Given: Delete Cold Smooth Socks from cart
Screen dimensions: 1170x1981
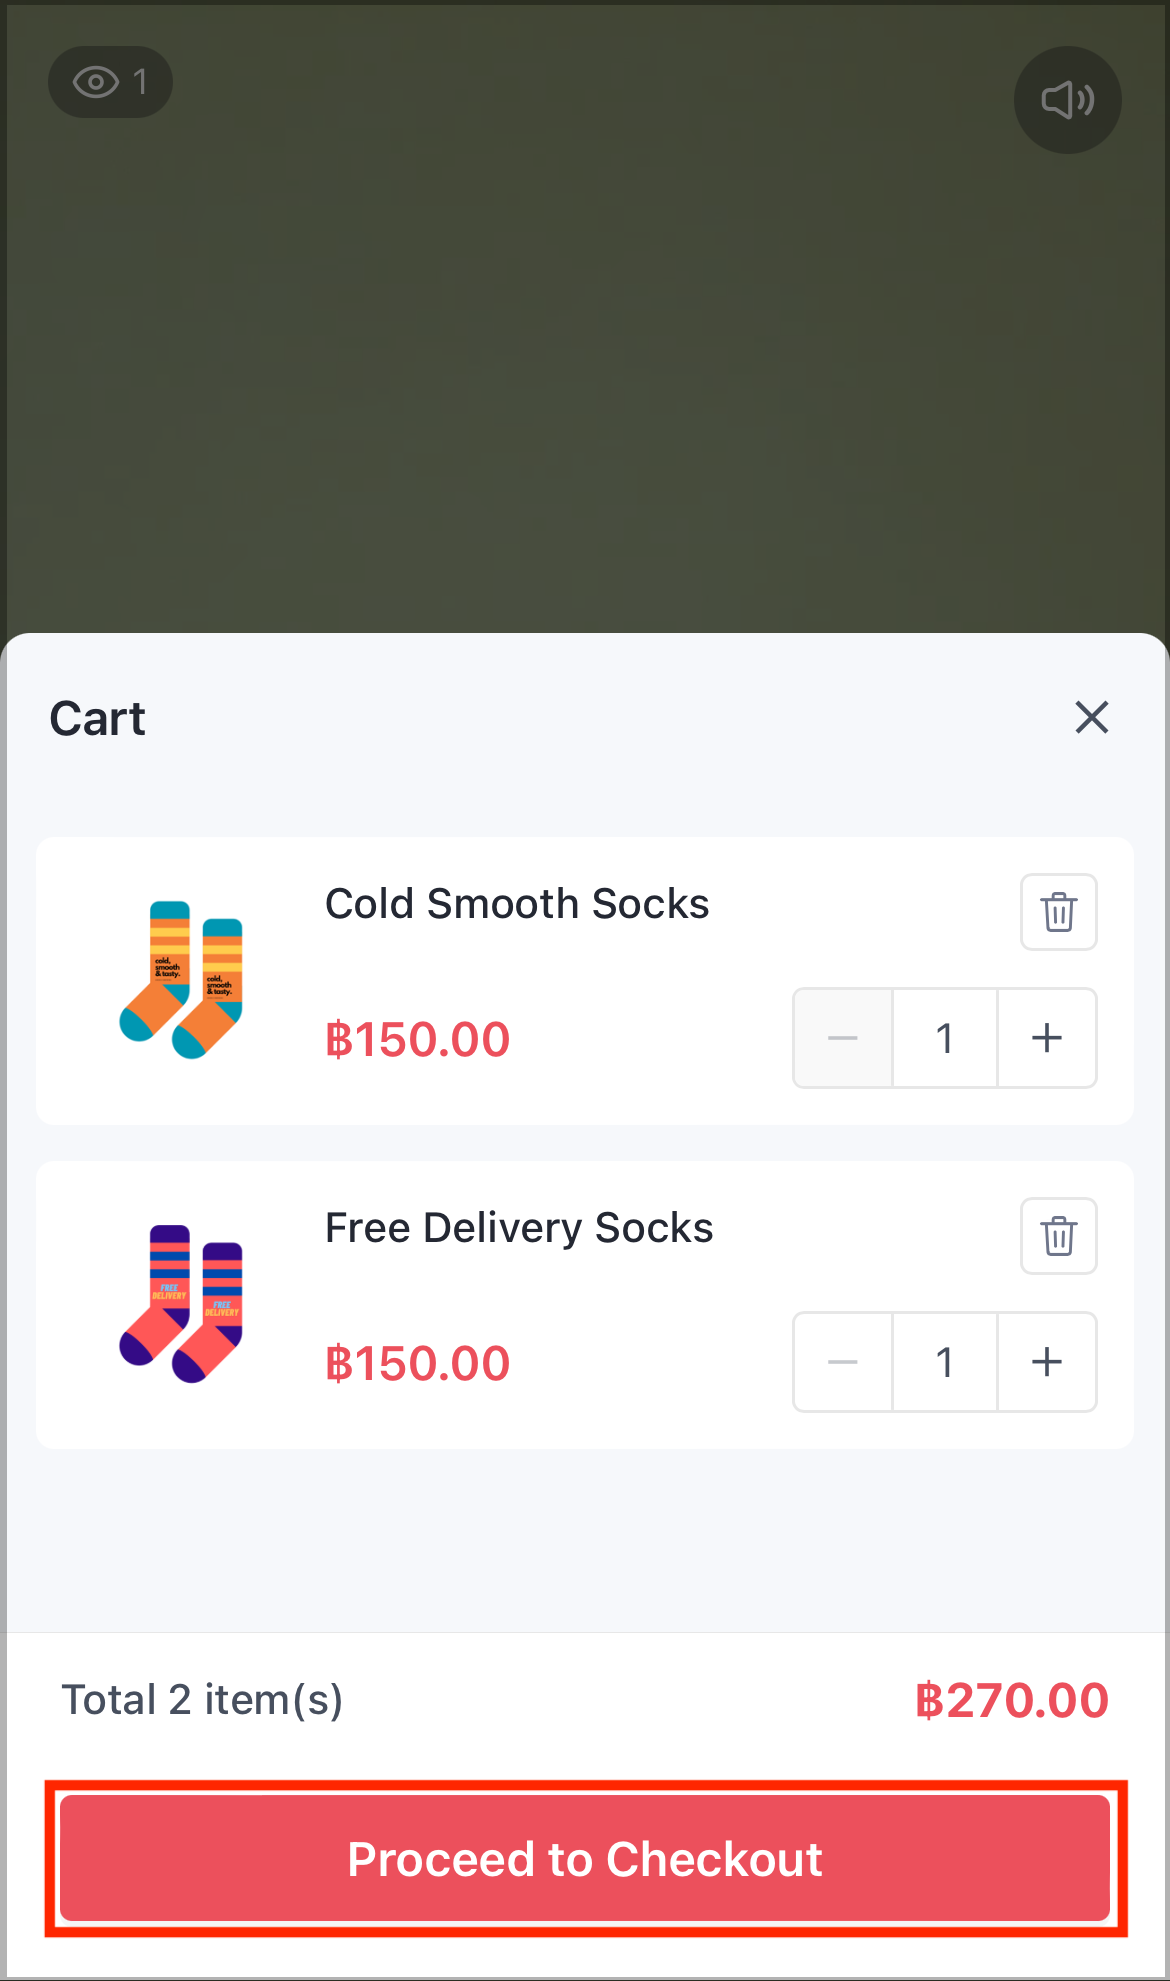Looking at the screenshot, I should (1058, 912).
